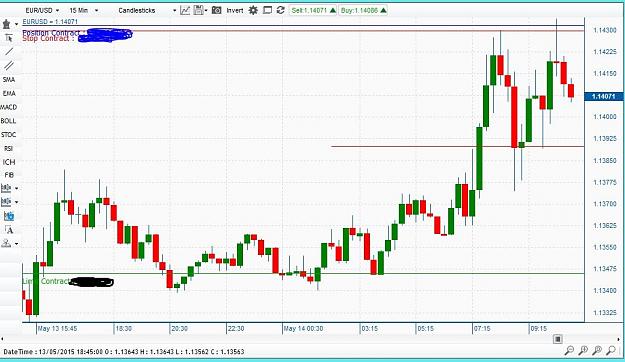
Task: Open the Candlesticks chart type dropdown
Action: pos(147,10)
